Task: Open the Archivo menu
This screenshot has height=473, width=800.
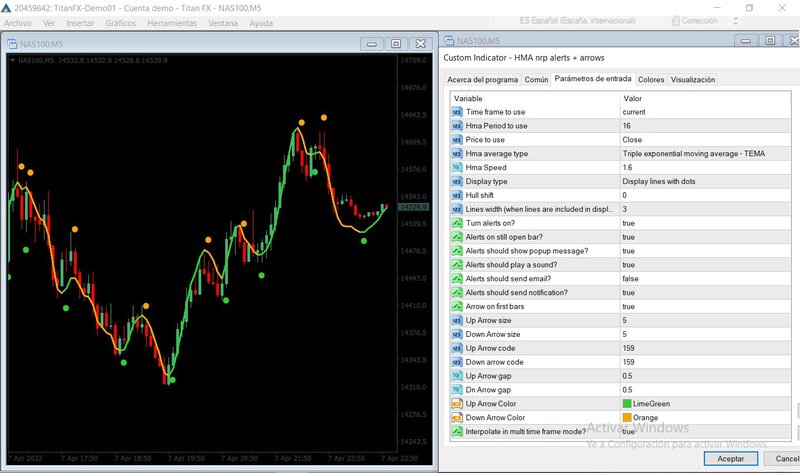Action: (18, 23)
